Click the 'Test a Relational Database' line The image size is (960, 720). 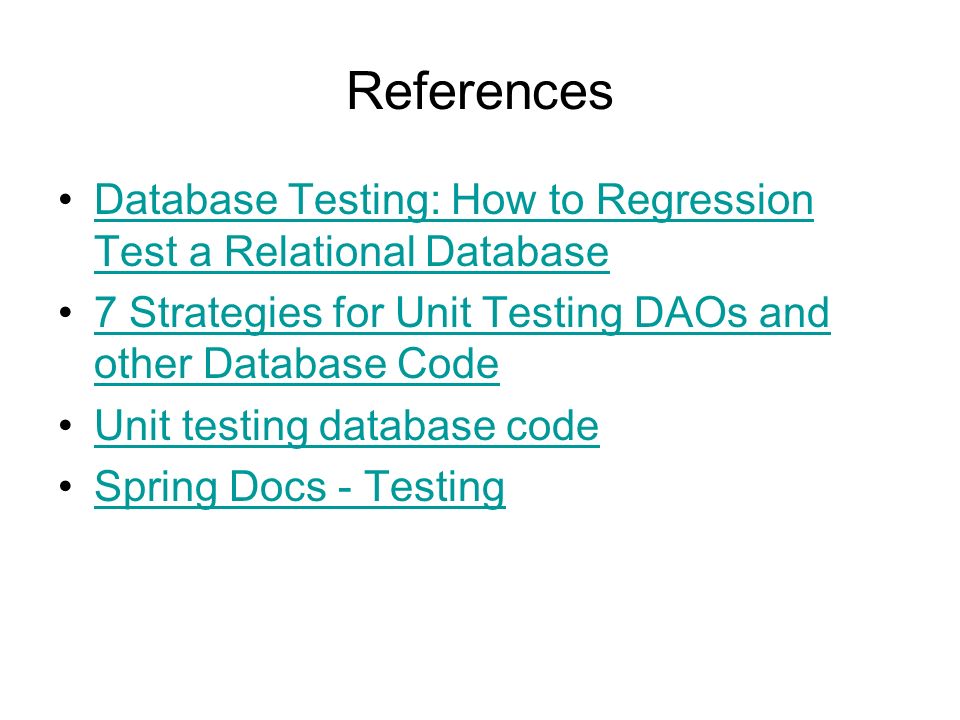pyautogui.click(x=351, y=252)
